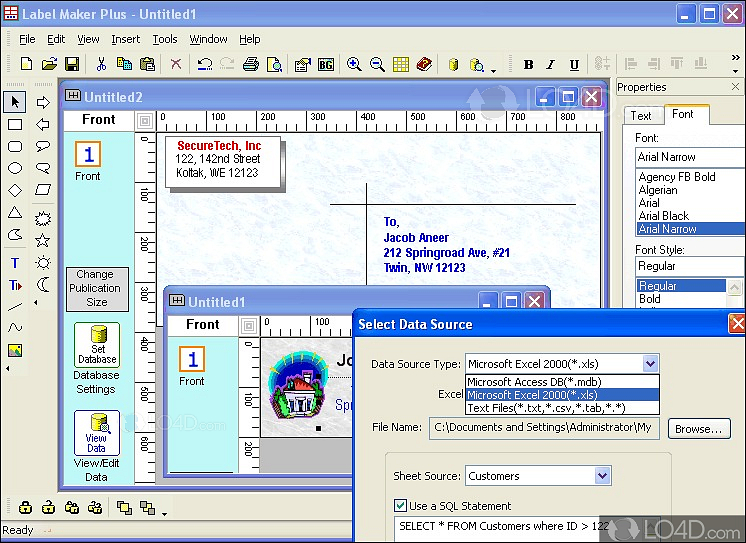Select the star shape tool

[43, 240]
